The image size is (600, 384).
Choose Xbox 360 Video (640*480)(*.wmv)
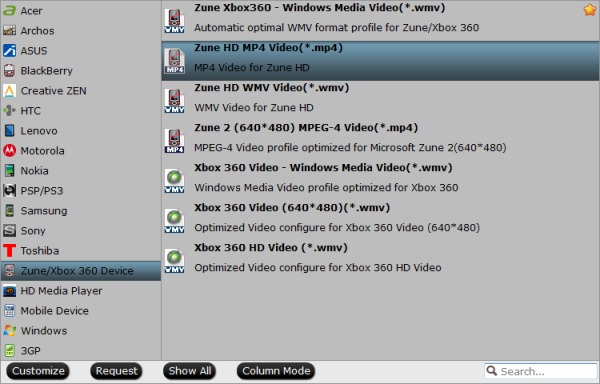[380, 221]
